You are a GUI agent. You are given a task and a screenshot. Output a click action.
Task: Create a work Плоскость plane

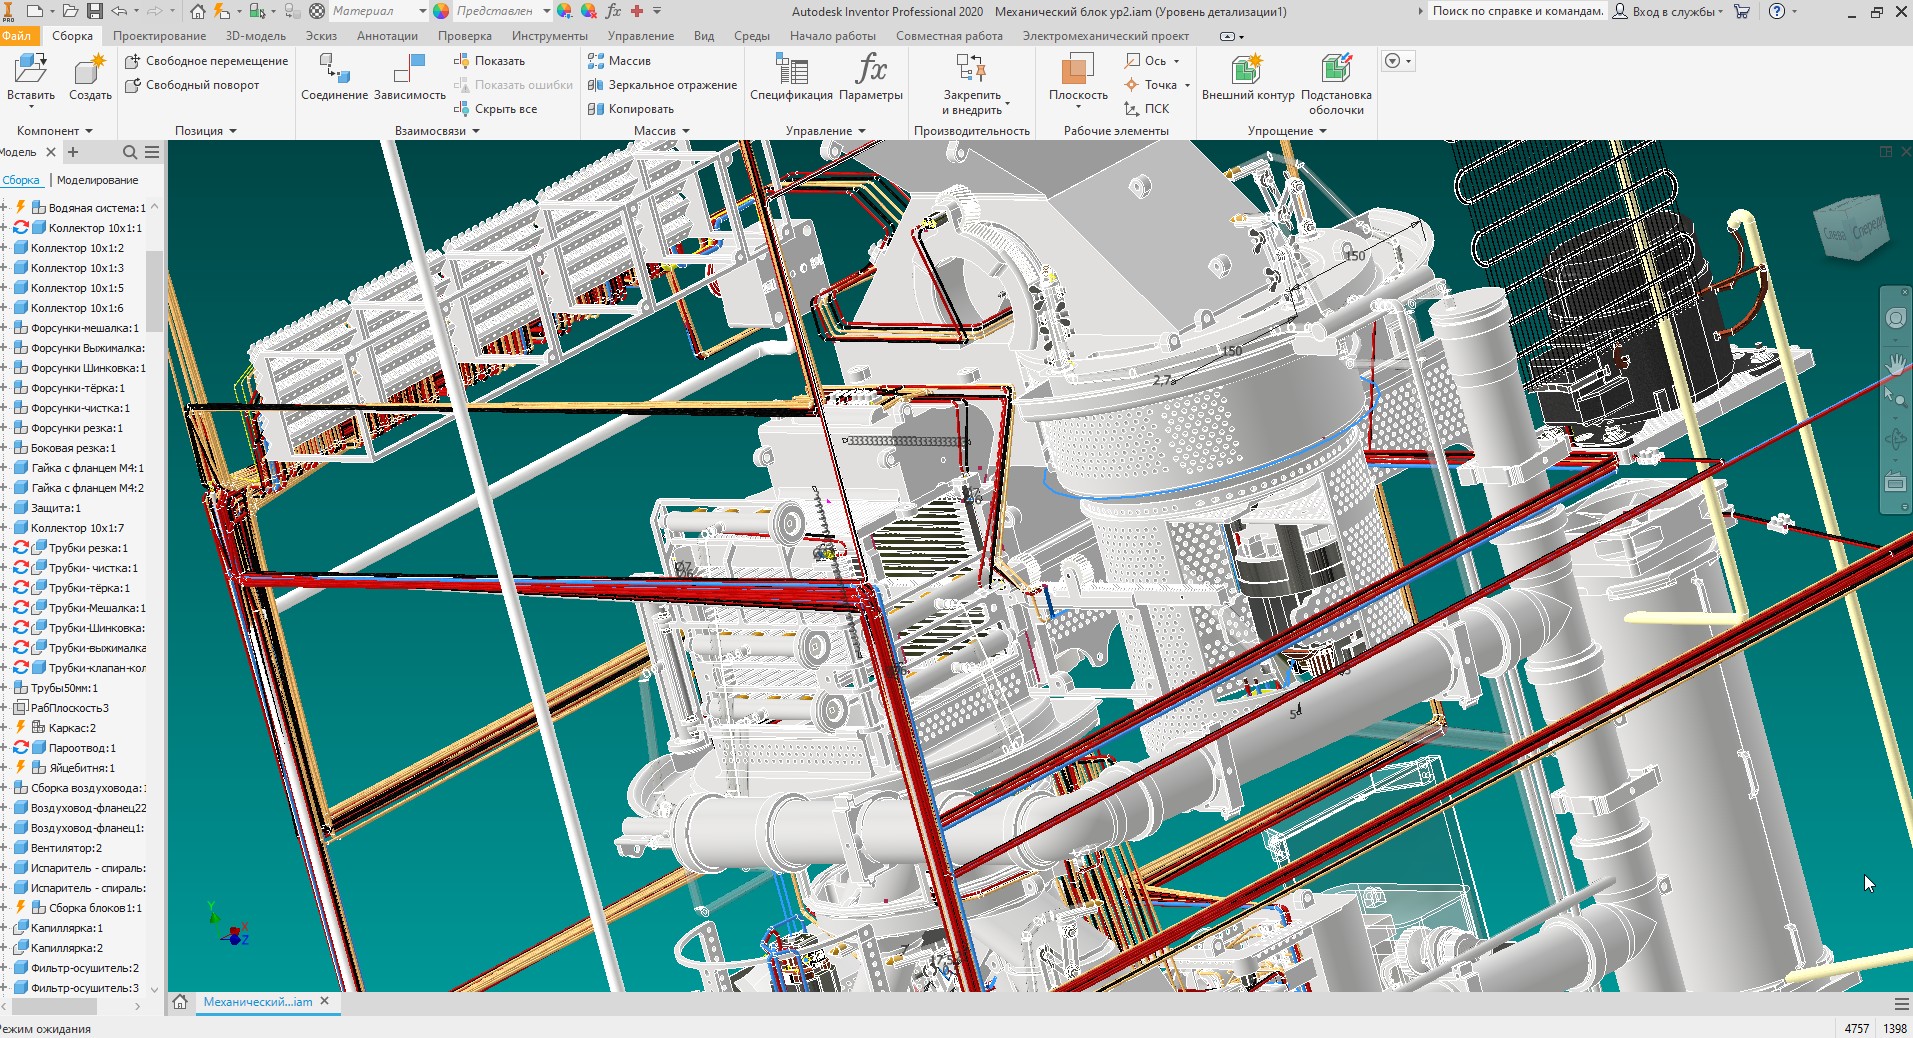pos(1077,70)
